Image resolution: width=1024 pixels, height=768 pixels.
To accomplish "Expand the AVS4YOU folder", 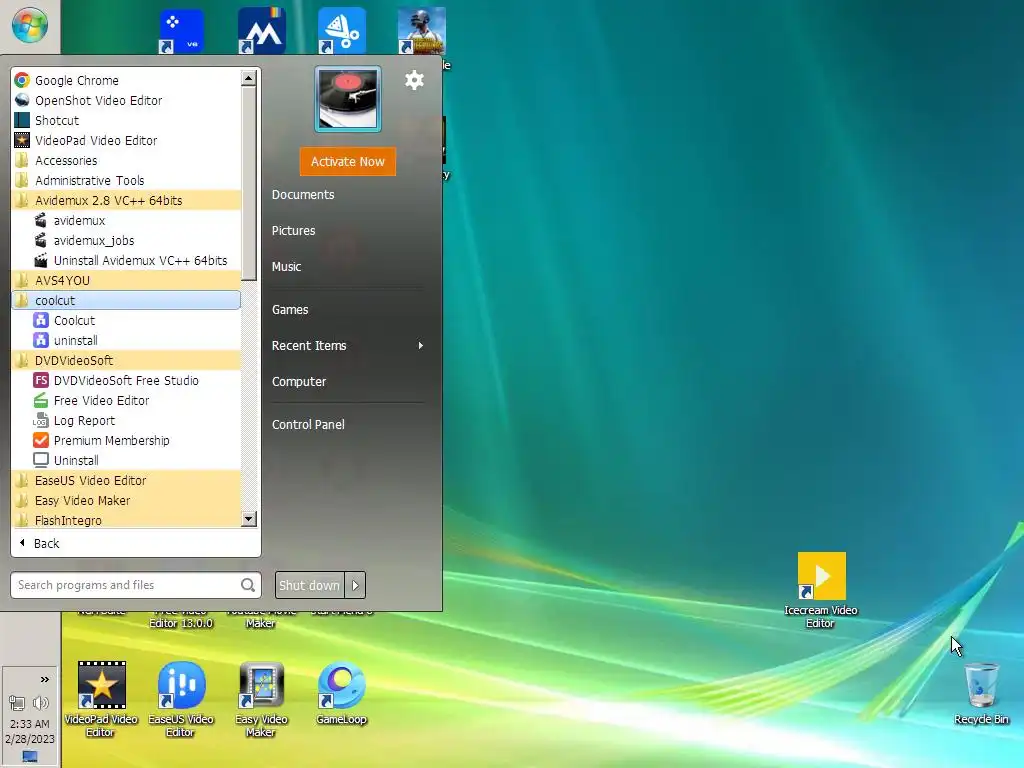I will pos(127,281).
